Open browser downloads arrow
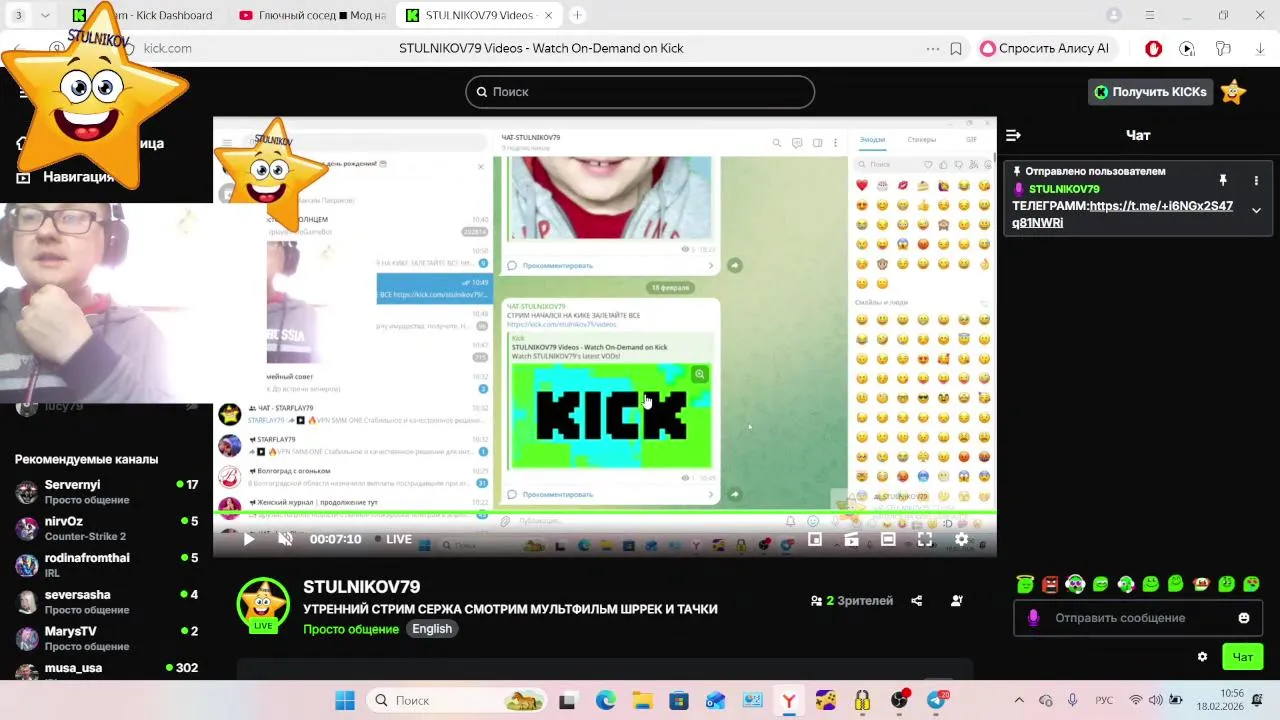This screenshot has width=1280, height=720. coord(1259,48)
